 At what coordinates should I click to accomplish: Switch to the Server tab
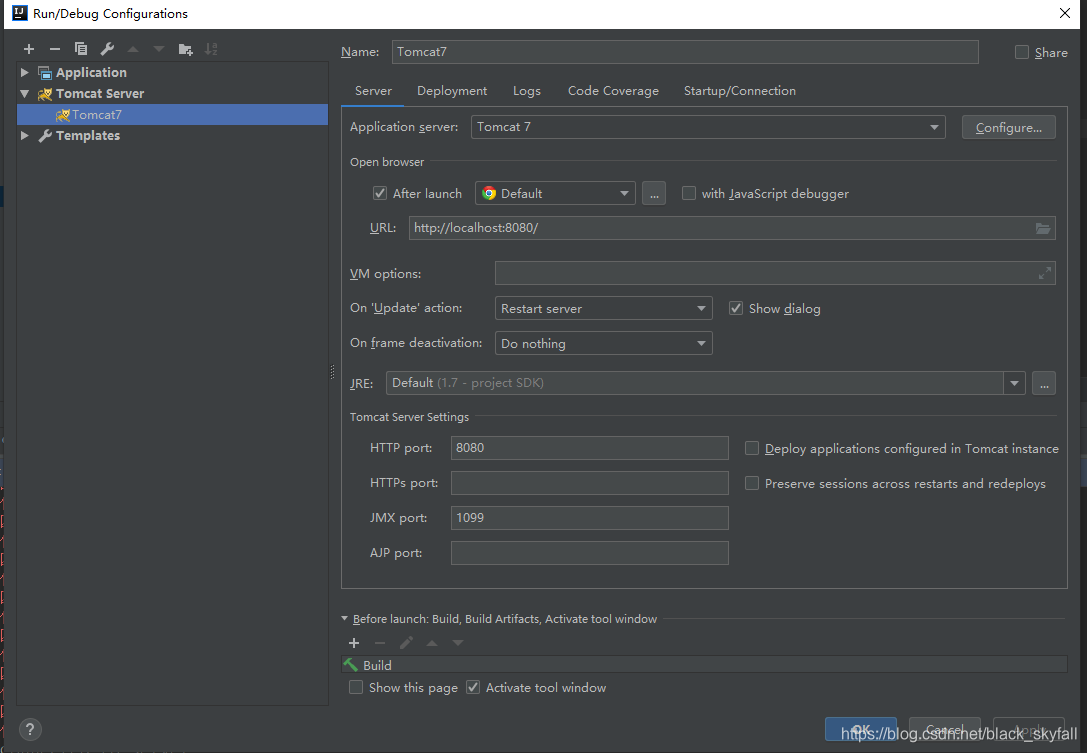tap(373, 91)
